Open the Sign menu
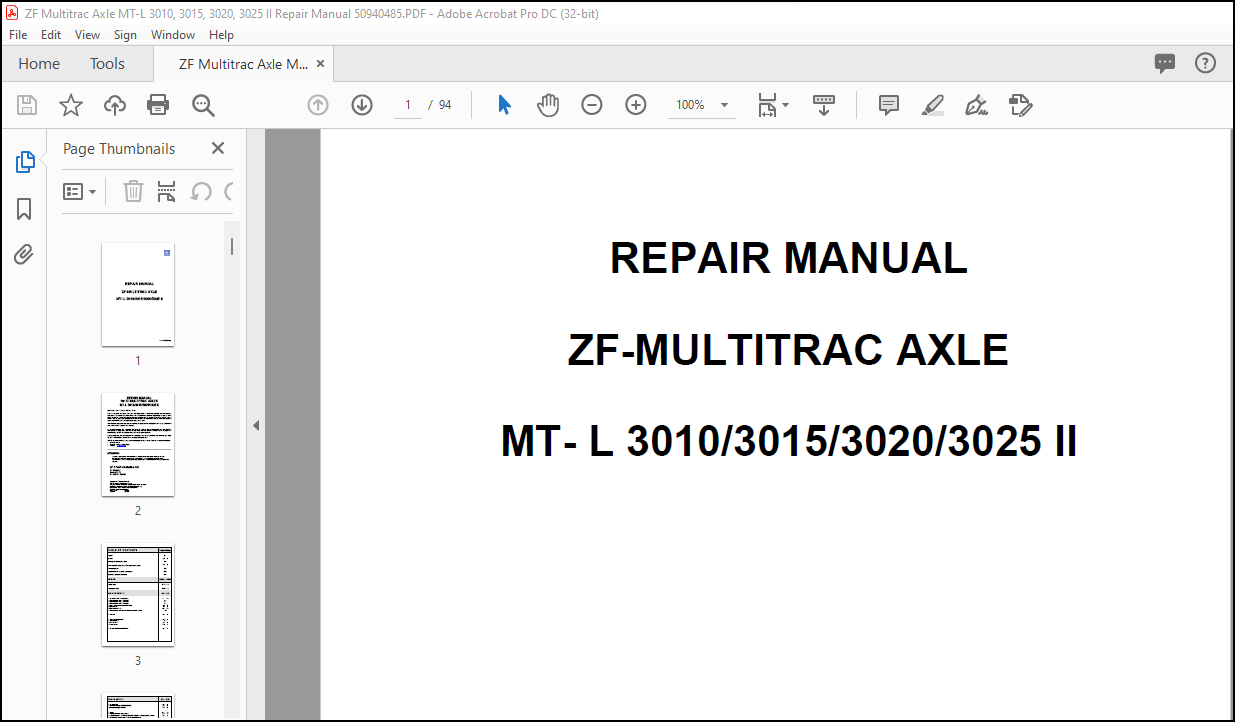Screen dimensions: 1235x722 (x=125, y=35)
